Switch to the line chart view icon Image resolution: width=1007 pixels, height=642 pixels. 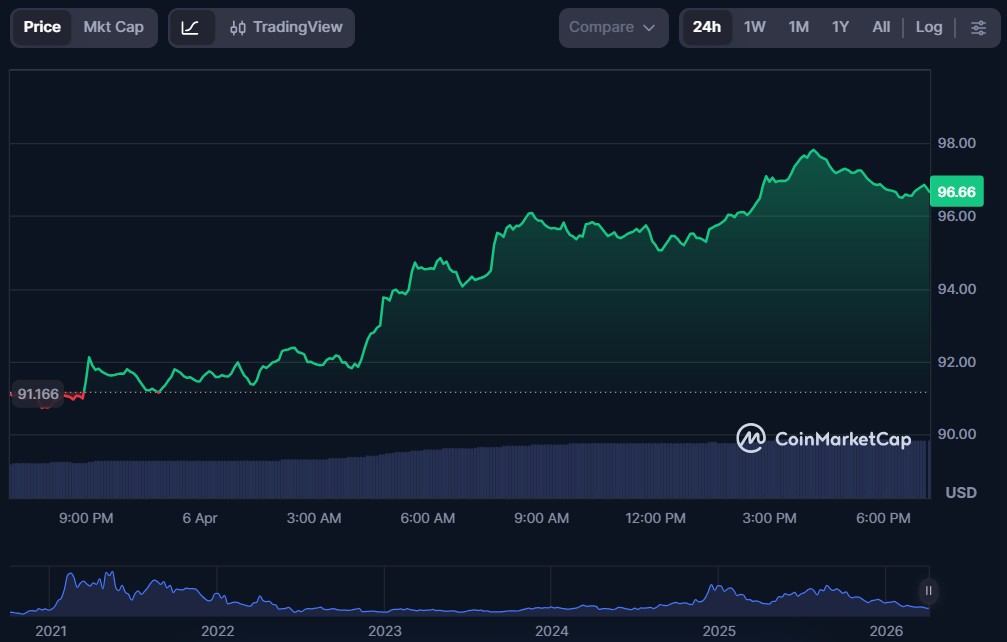point(191,28)
